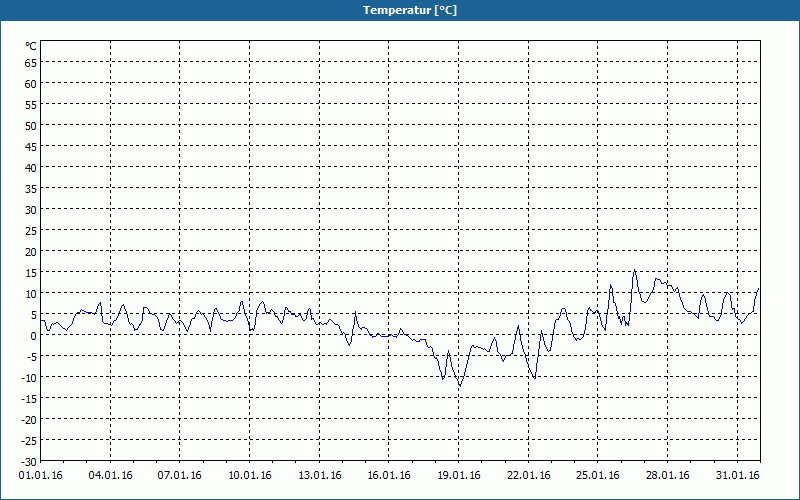Click the lowest temperature dip near 19.01.16

click(460, 386)
